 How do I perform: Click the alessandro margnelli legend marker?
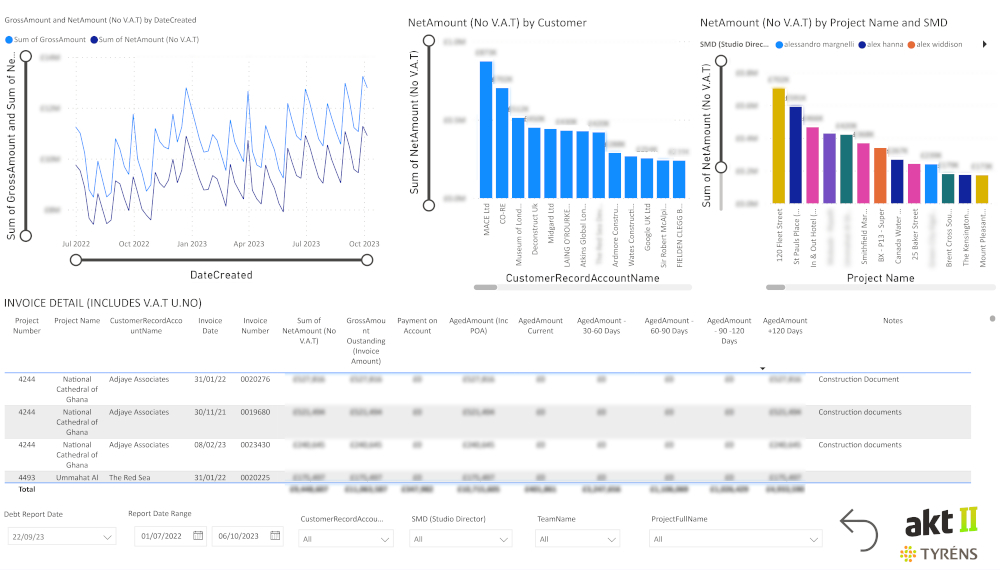tap(779, 44)
